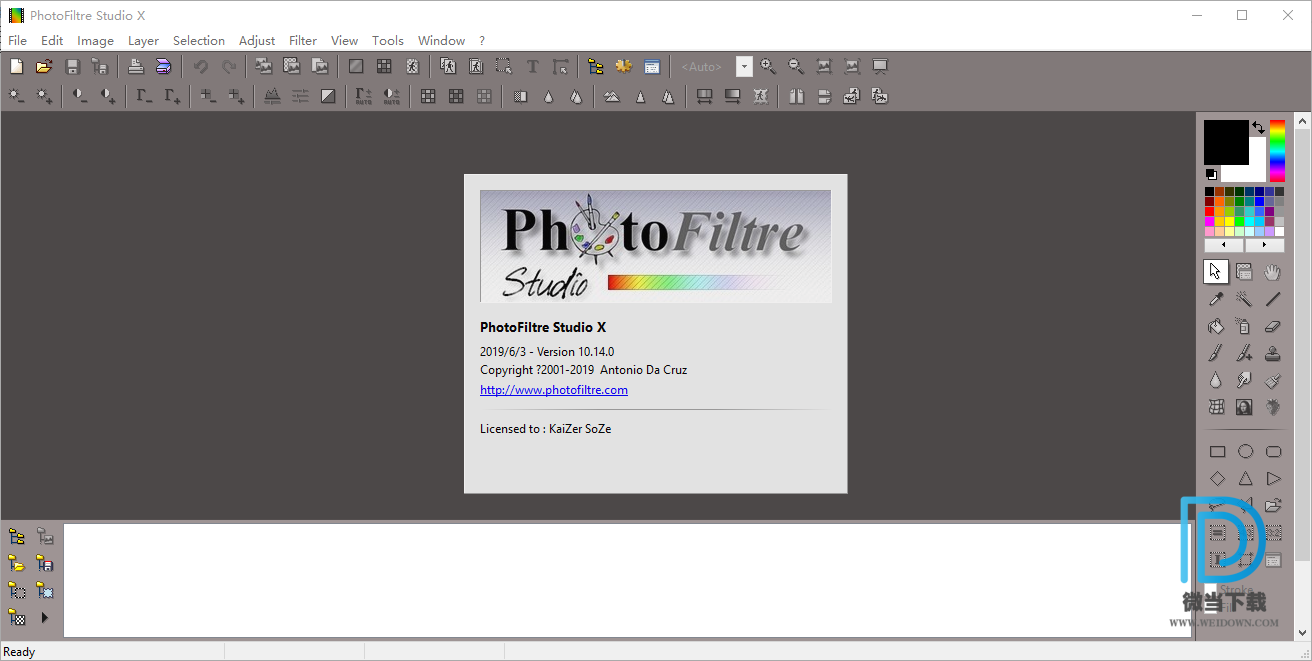
Task: Click the Auto contrast icon
Action: pos(392,97)
